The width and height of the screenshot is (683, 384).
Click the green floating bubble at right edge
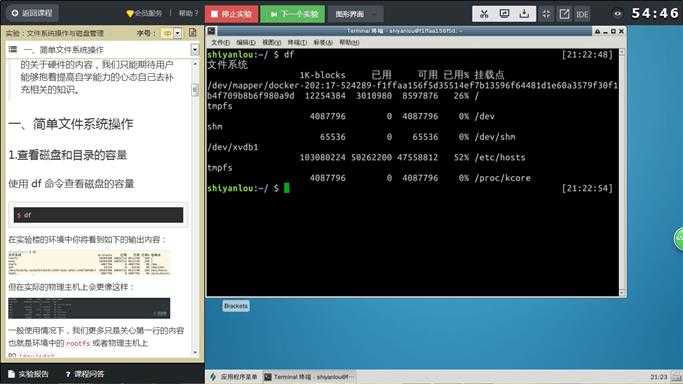tap(678, 239)
